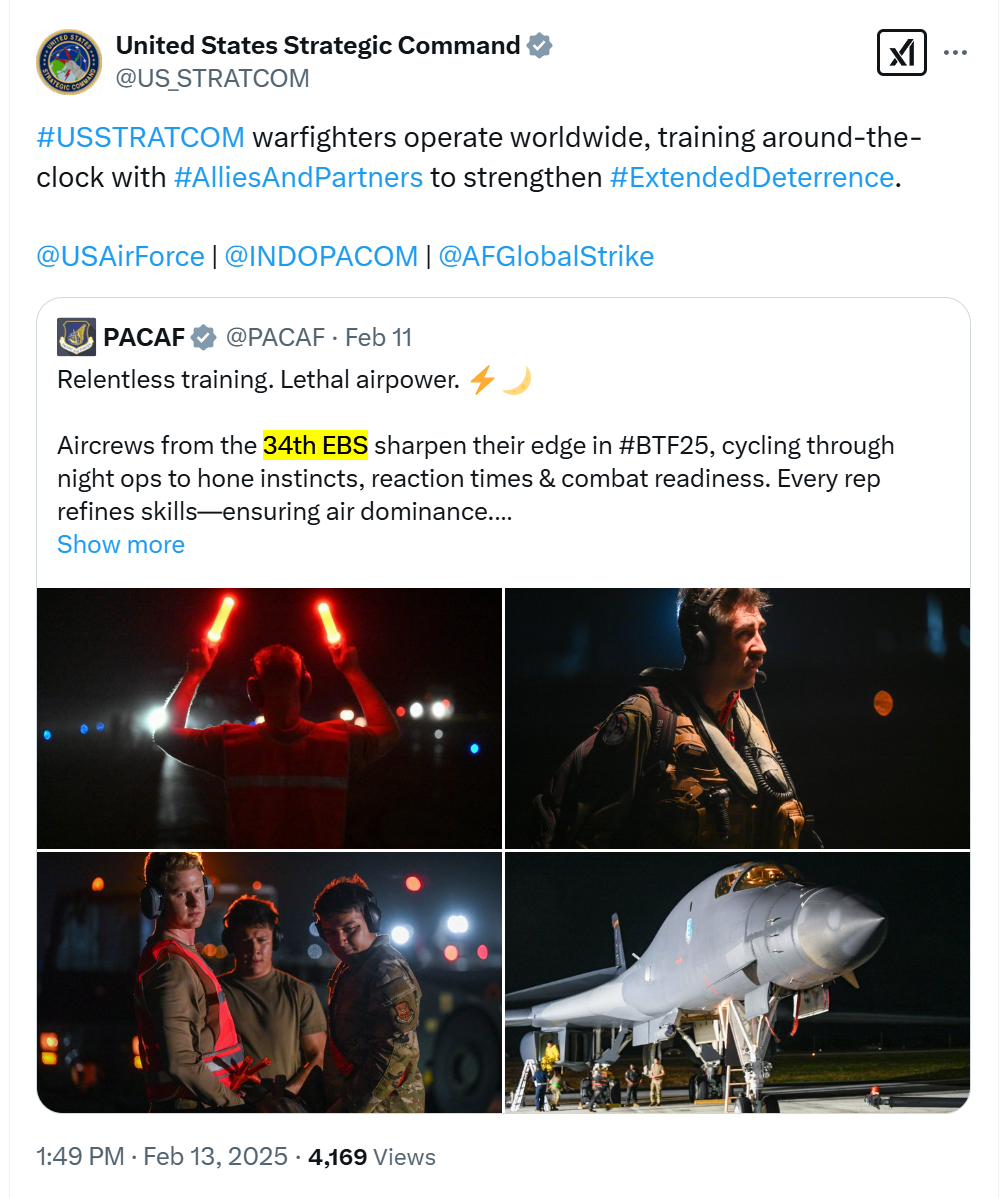The height and width of the screenshot is (1198, 1005).
Task: Expand quoted post with Show more
Action: [121, 545]
